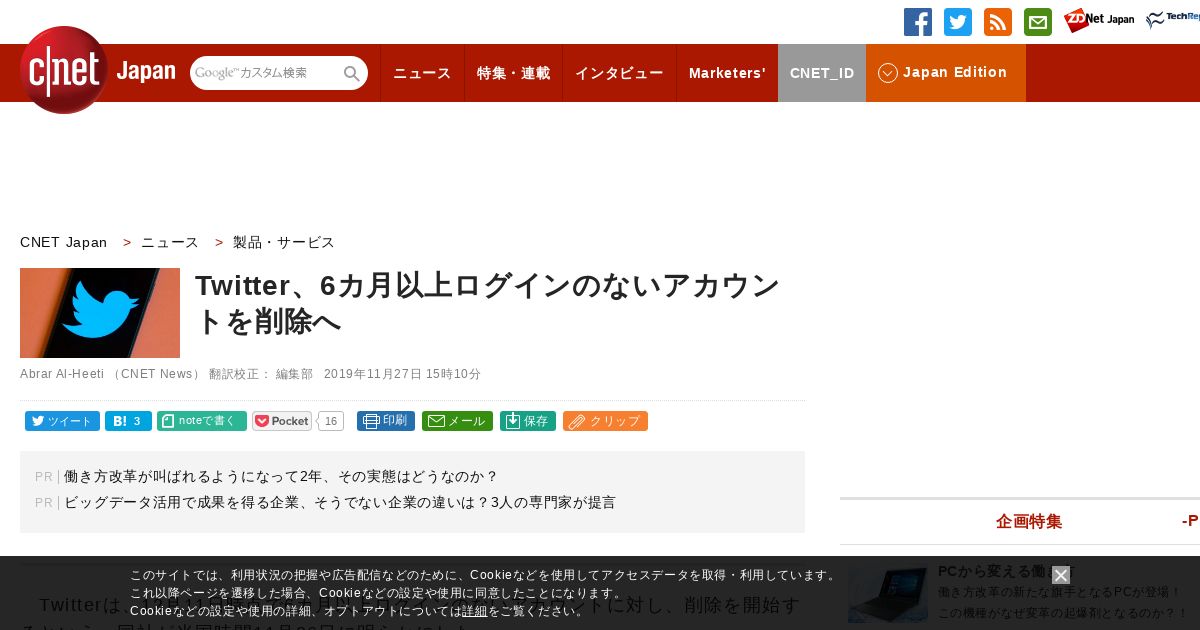Select the article headline about Twitter アカウント削除
This screenshot has height=630, width=1200.
point(487,303)
